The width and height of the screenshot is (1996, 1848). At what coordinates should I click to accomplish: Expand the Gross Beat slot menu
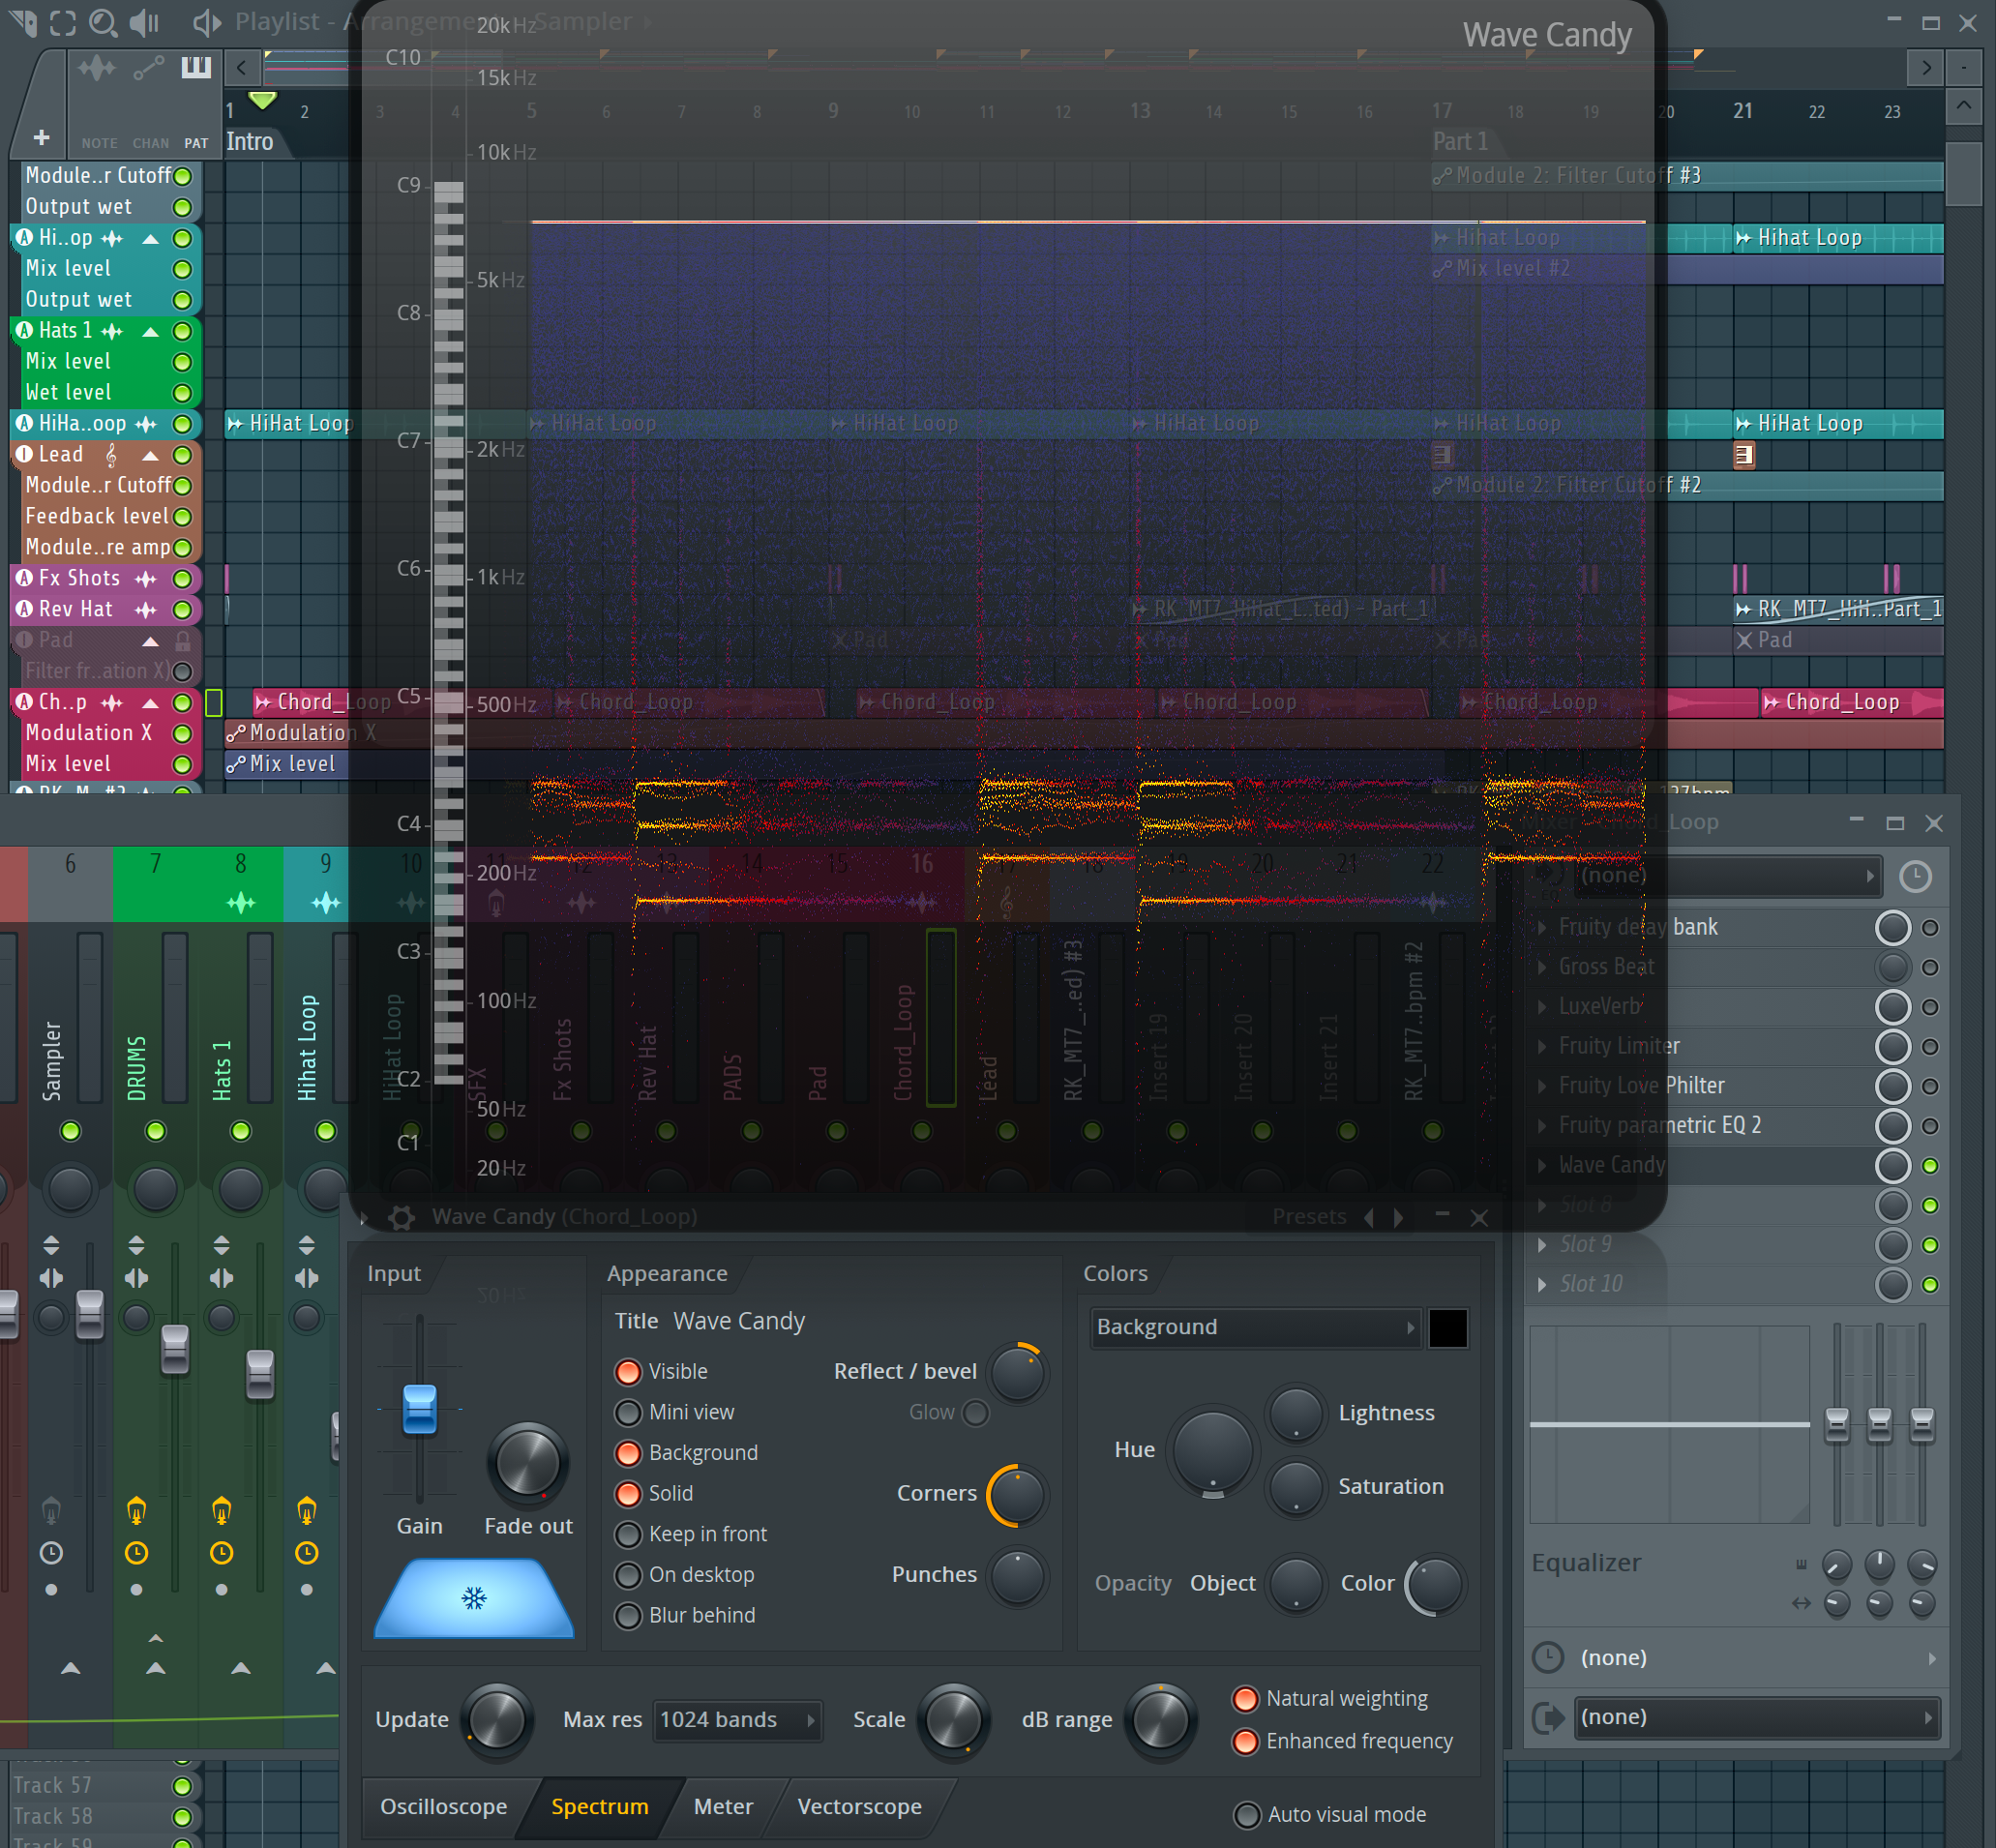click(x=1541, y=967)
